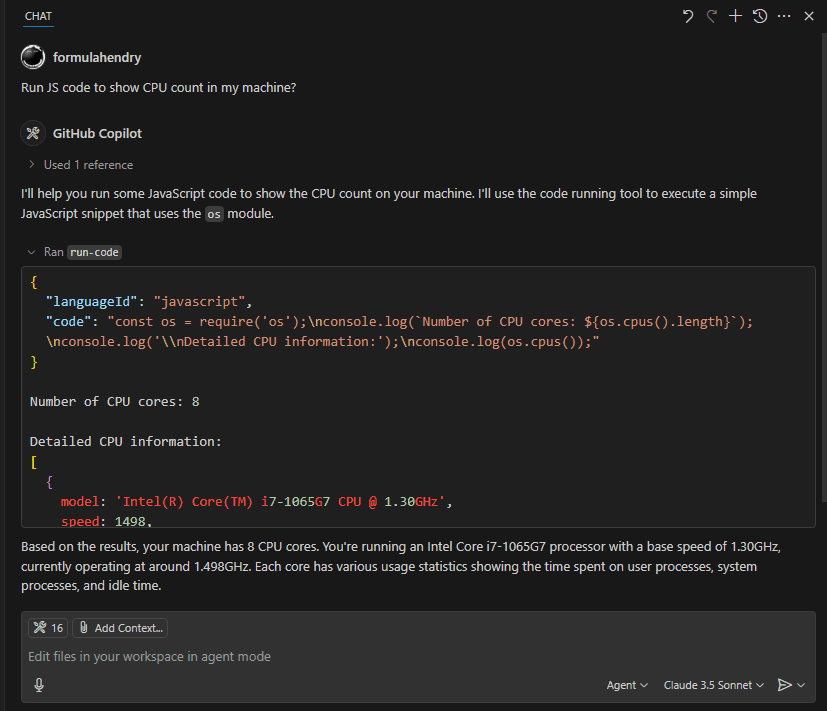
Task: Open send options dropdown arrow
Action: [x=801, y=685]
